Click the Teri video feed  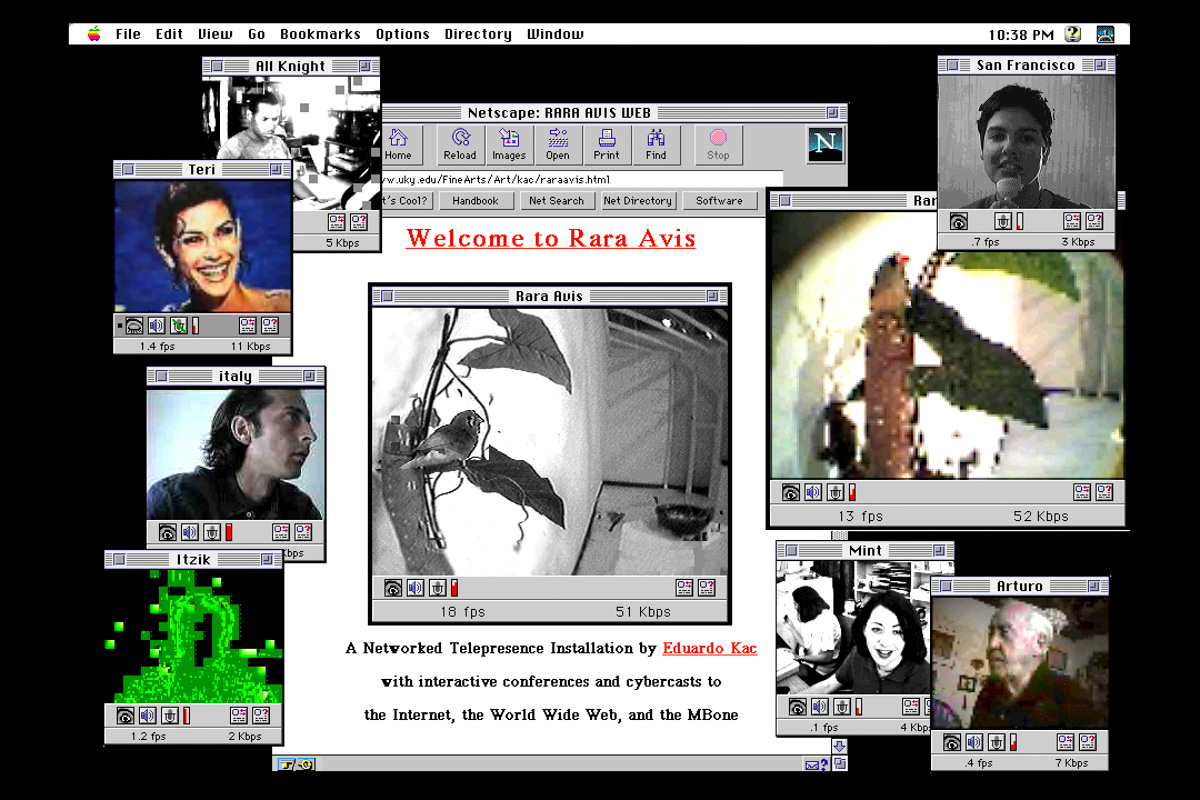(x=203, y=246)
